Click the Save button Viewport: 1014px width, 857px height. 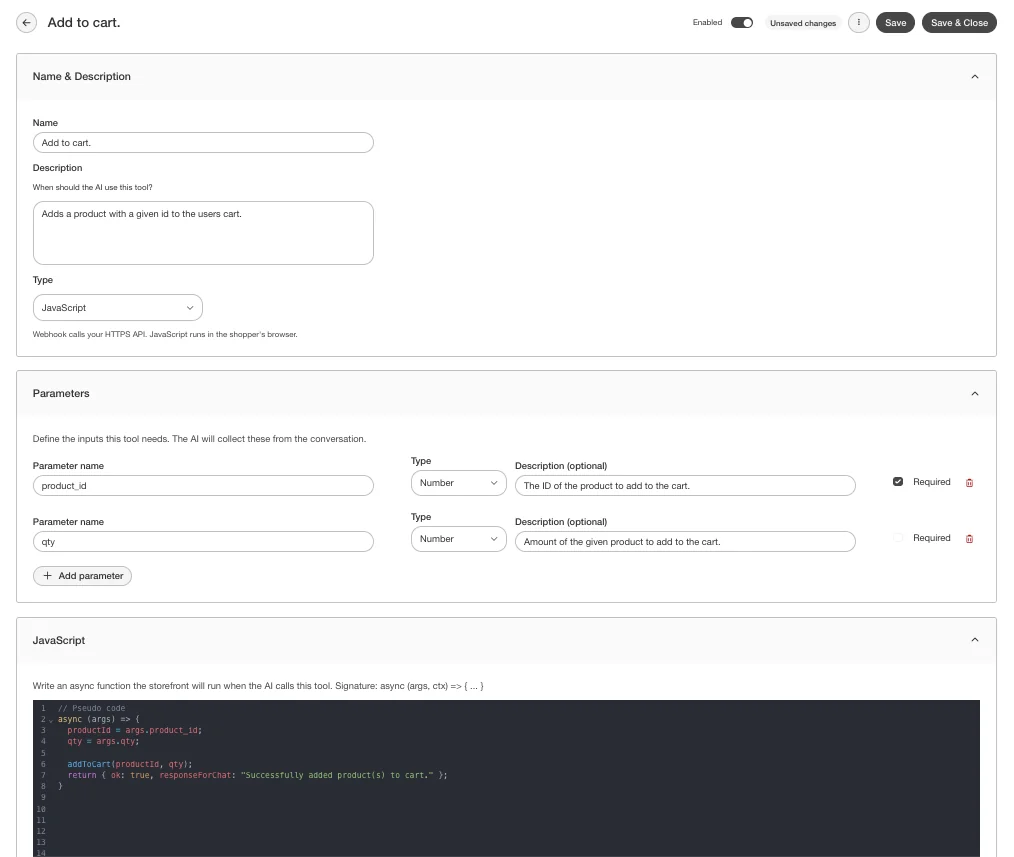[895, 23]
